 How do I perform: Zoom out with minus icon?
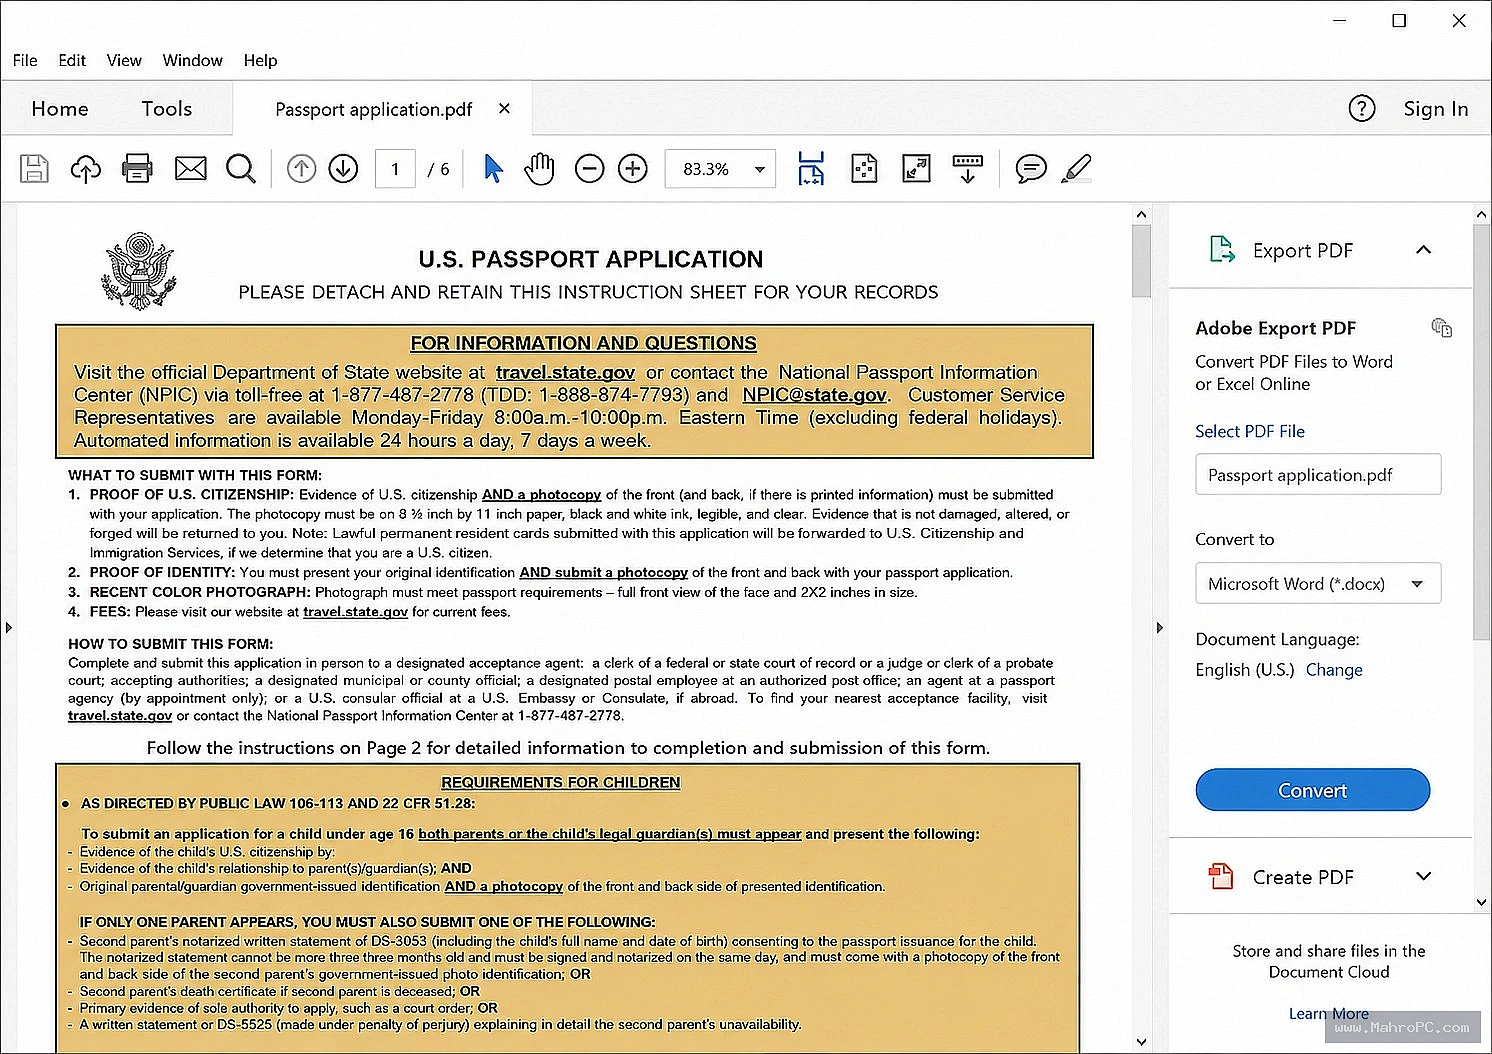coord(590,169)
